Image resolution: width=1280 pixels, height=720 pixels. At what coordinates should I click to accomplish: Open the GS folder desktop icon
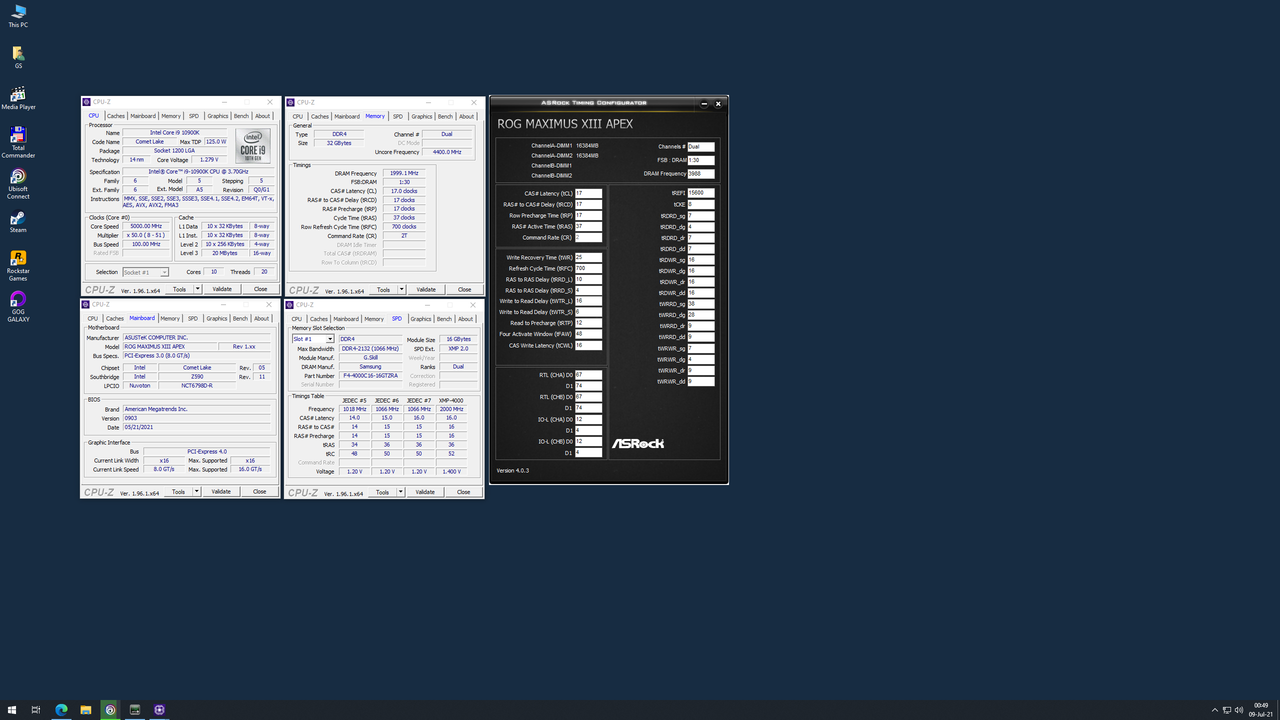[x=18, y=56]
